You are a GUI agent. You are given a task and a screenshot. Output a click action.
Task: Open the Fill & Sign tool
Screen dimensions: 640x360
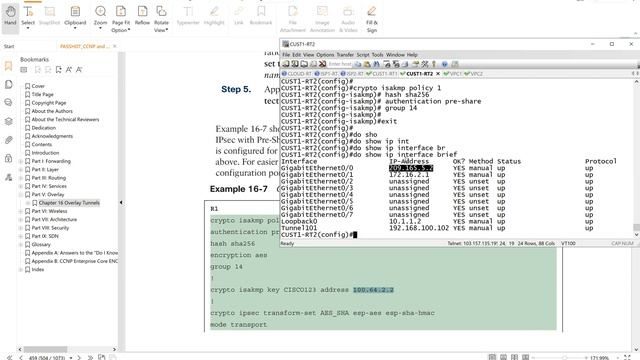pos(371,18)
